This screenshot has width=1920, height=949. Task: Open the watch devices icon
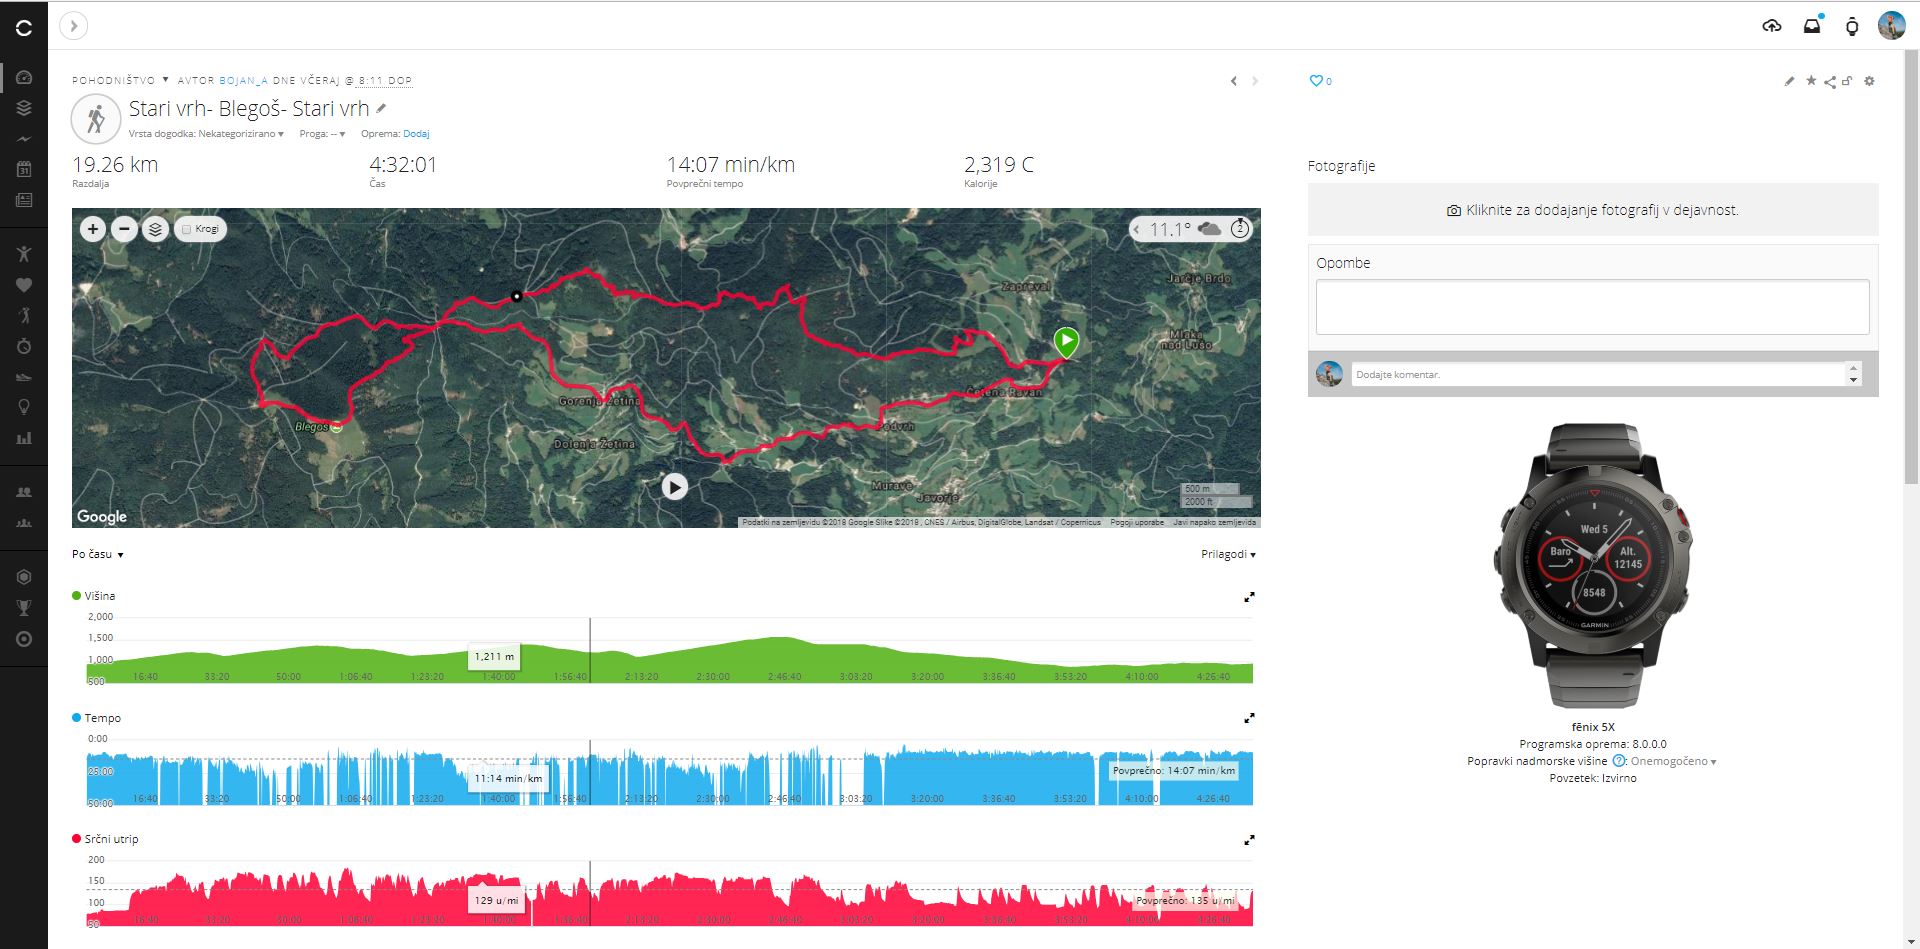[x=1851, y=27]
